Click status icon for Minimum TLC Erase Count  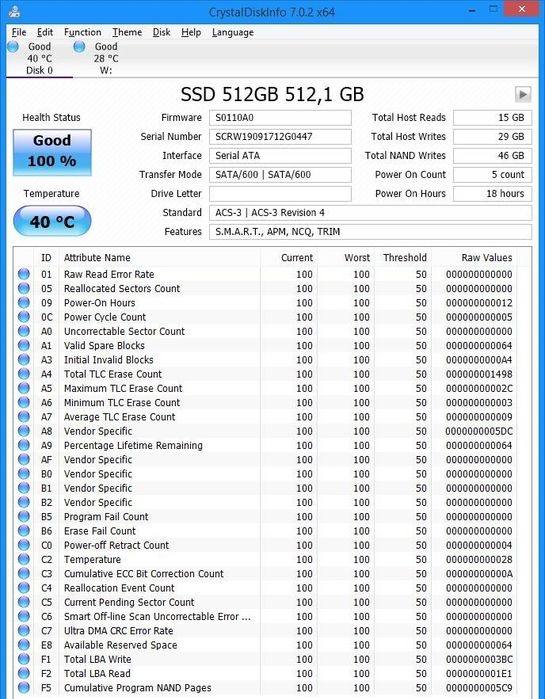[x=24, y=403]
